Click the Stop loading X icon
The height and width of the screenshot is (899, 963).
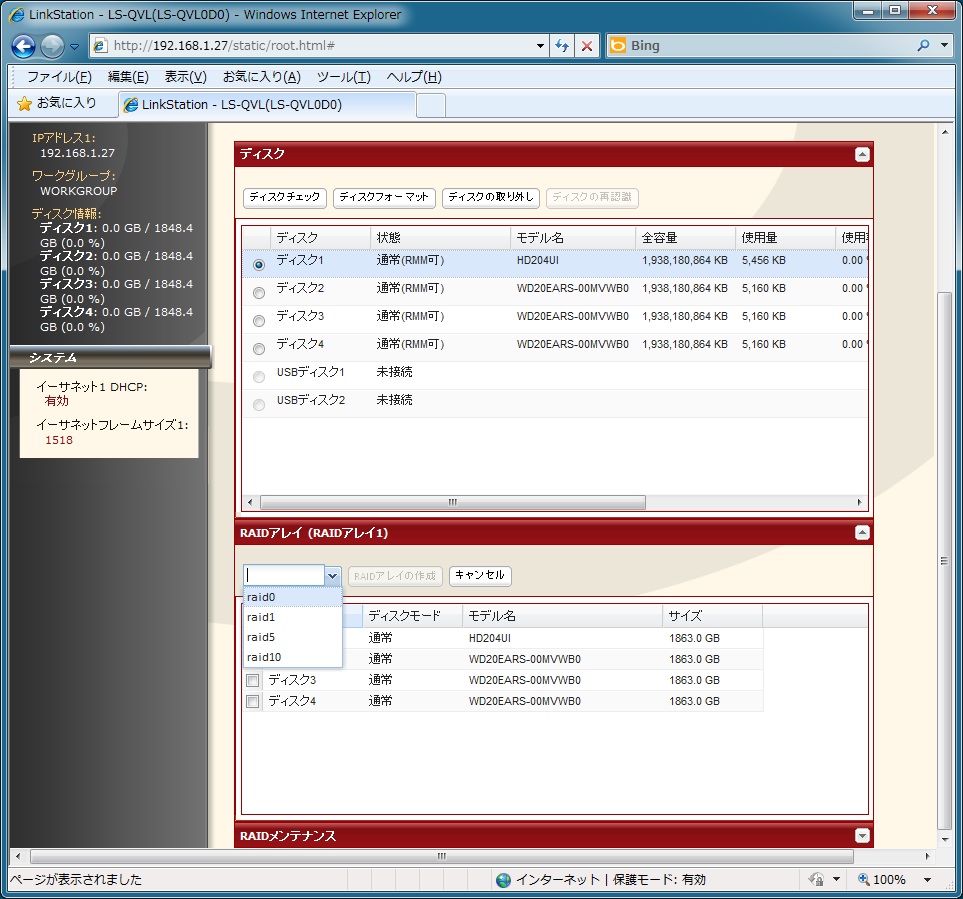pyautogui.click(x=587, y=46)
